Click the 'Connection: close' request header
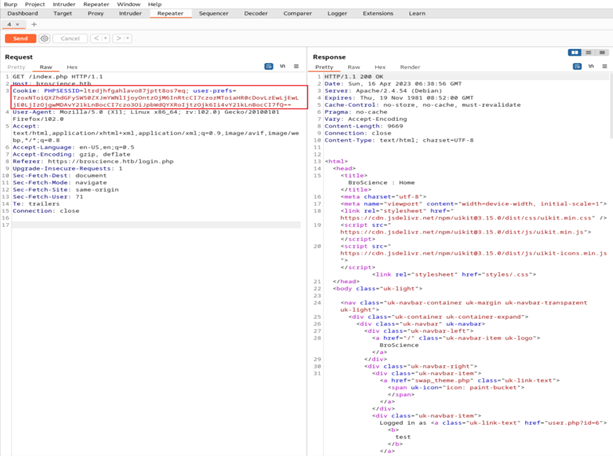The image size is (613, 456). 46,211
